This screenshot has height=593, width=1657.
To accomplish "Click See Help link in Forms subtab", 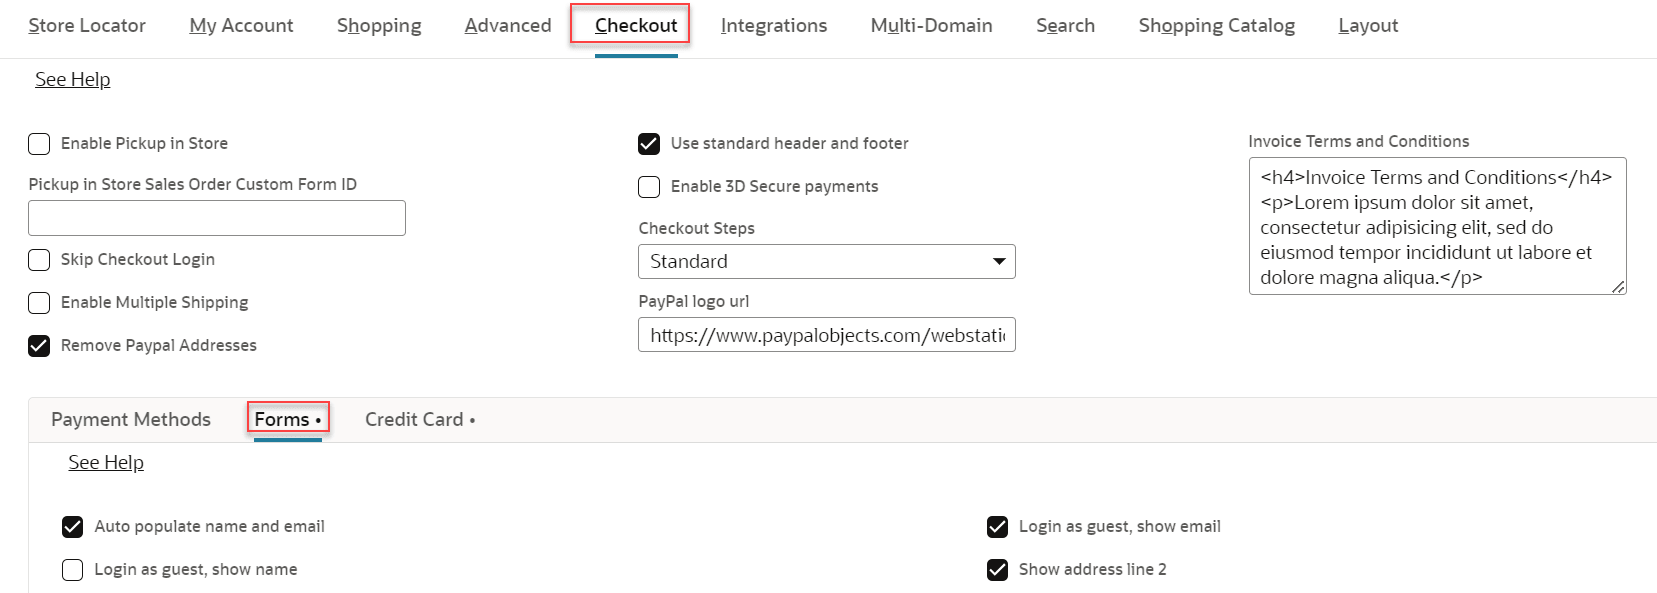I will [x=106, y=463].
